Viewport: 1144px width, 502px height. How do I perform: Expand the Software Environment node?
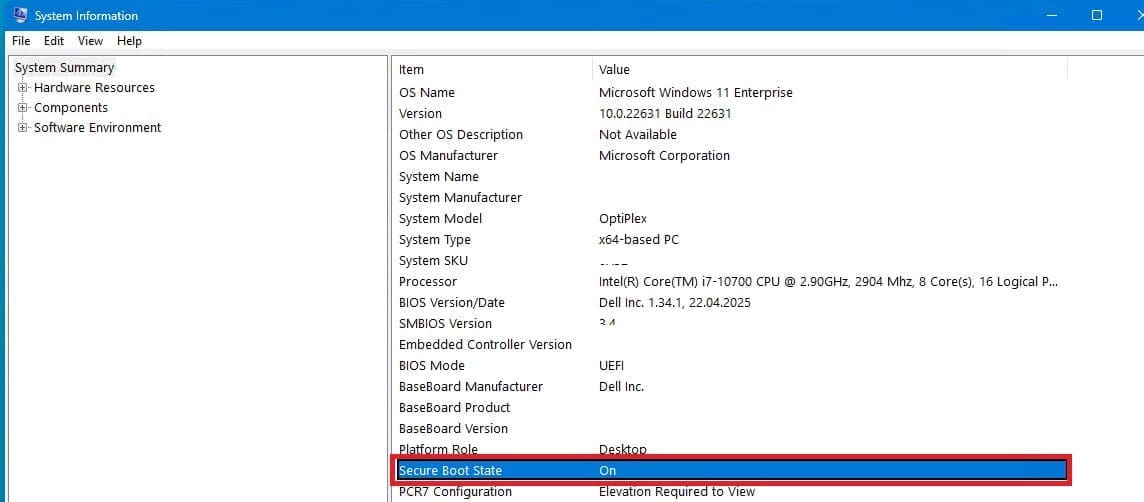(x=23, y=128)
